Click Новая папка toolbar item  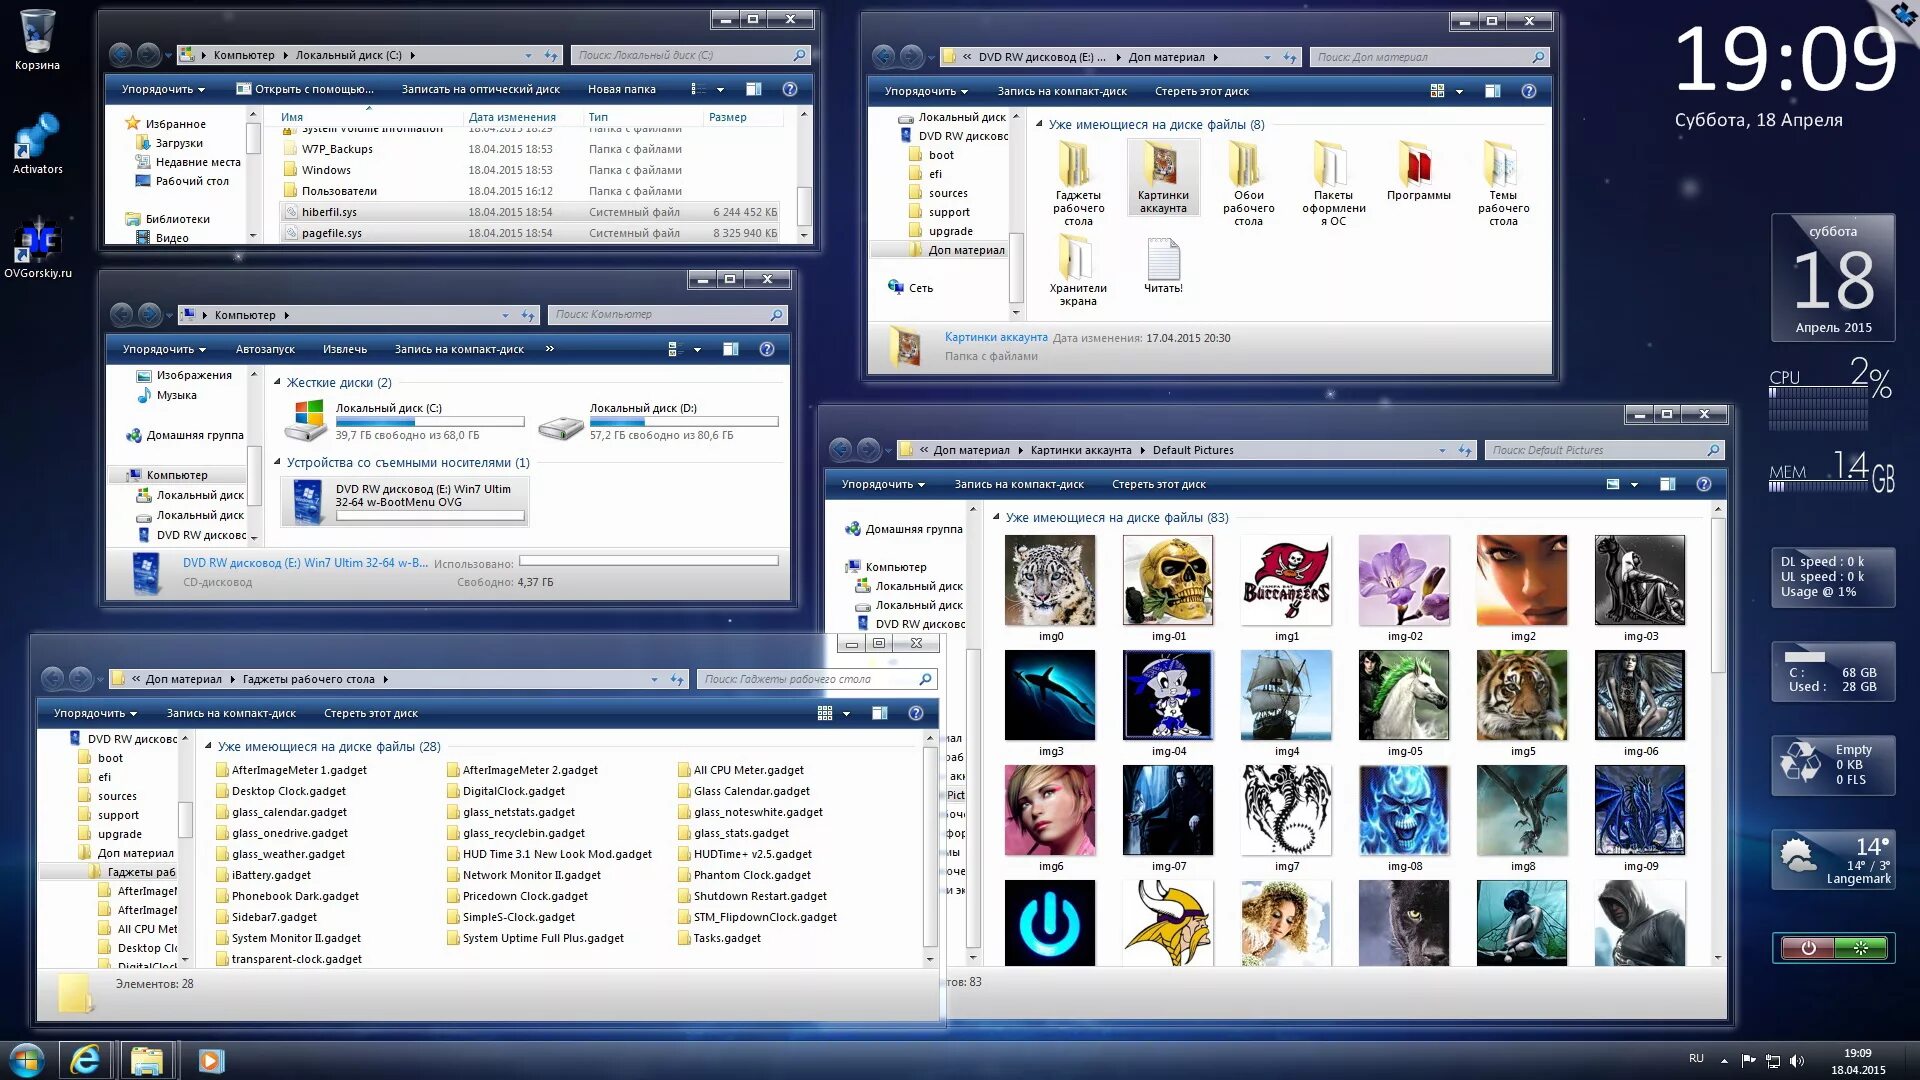click(x=621, y=89)
